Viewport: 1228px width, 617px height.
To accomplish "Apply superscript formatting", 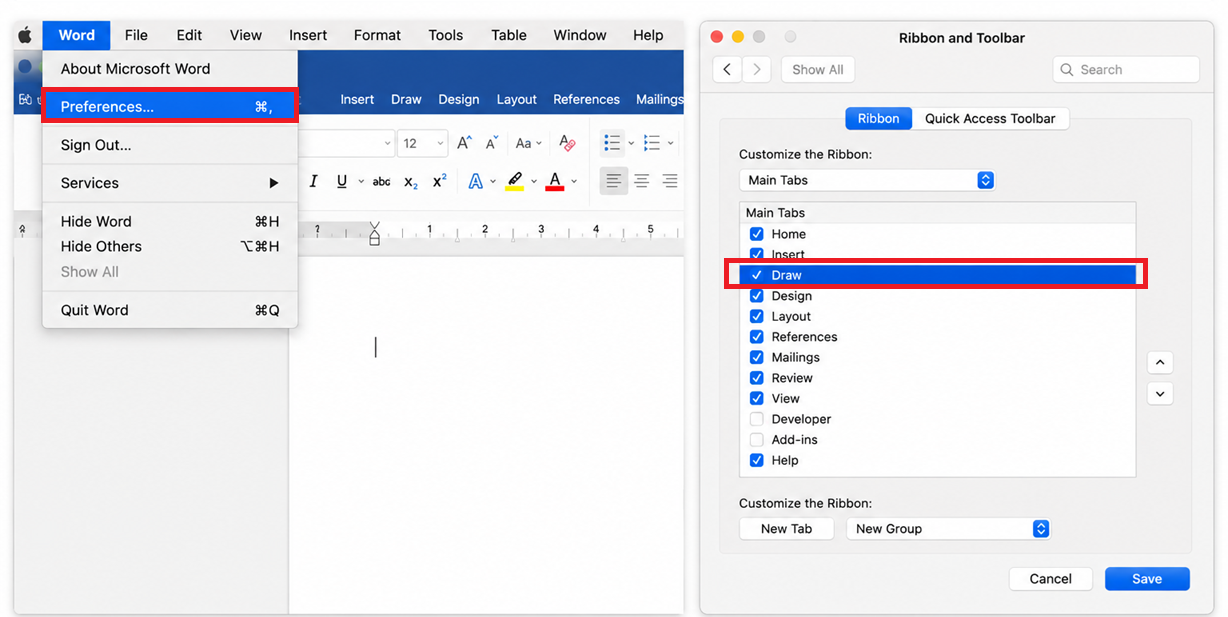I will 439,181.
